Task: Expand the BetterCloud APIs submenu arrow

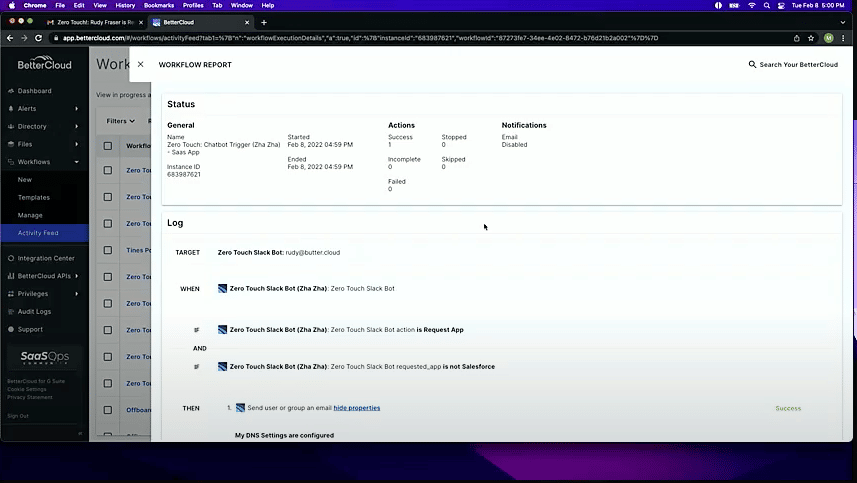Action: [77, 276]
